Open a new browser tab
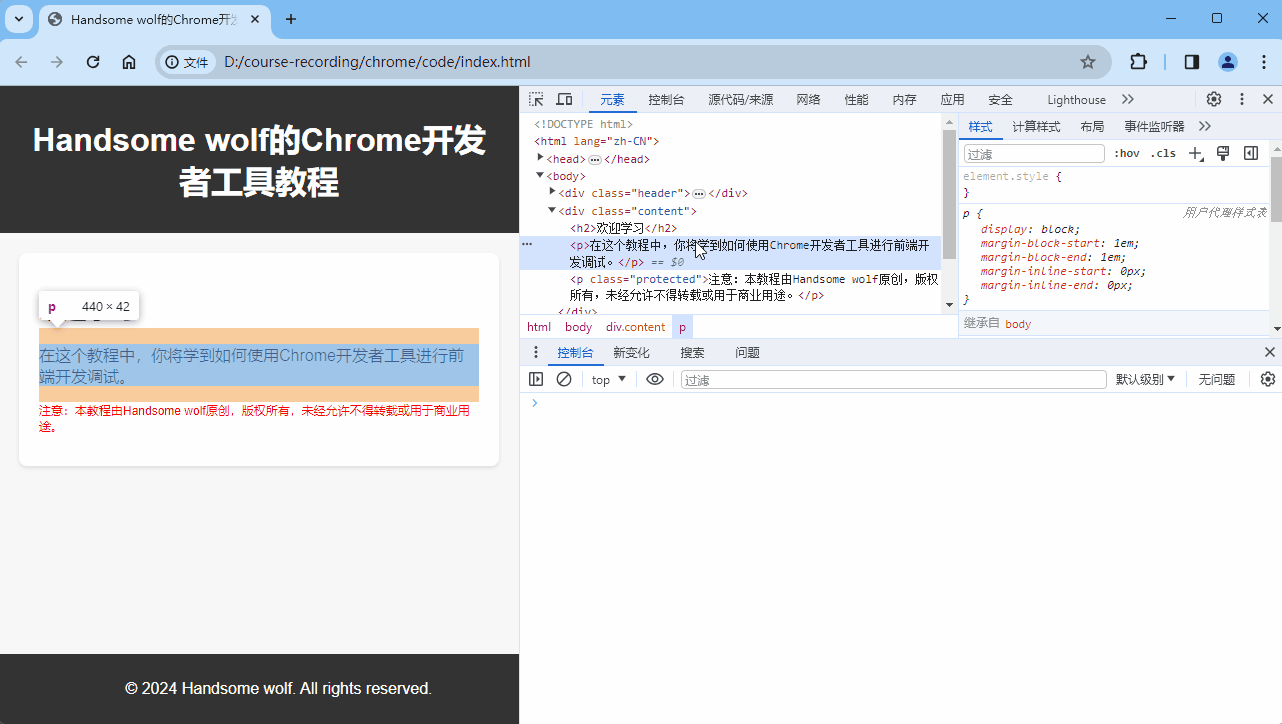 pyautogui.click(x=291, y=19)
